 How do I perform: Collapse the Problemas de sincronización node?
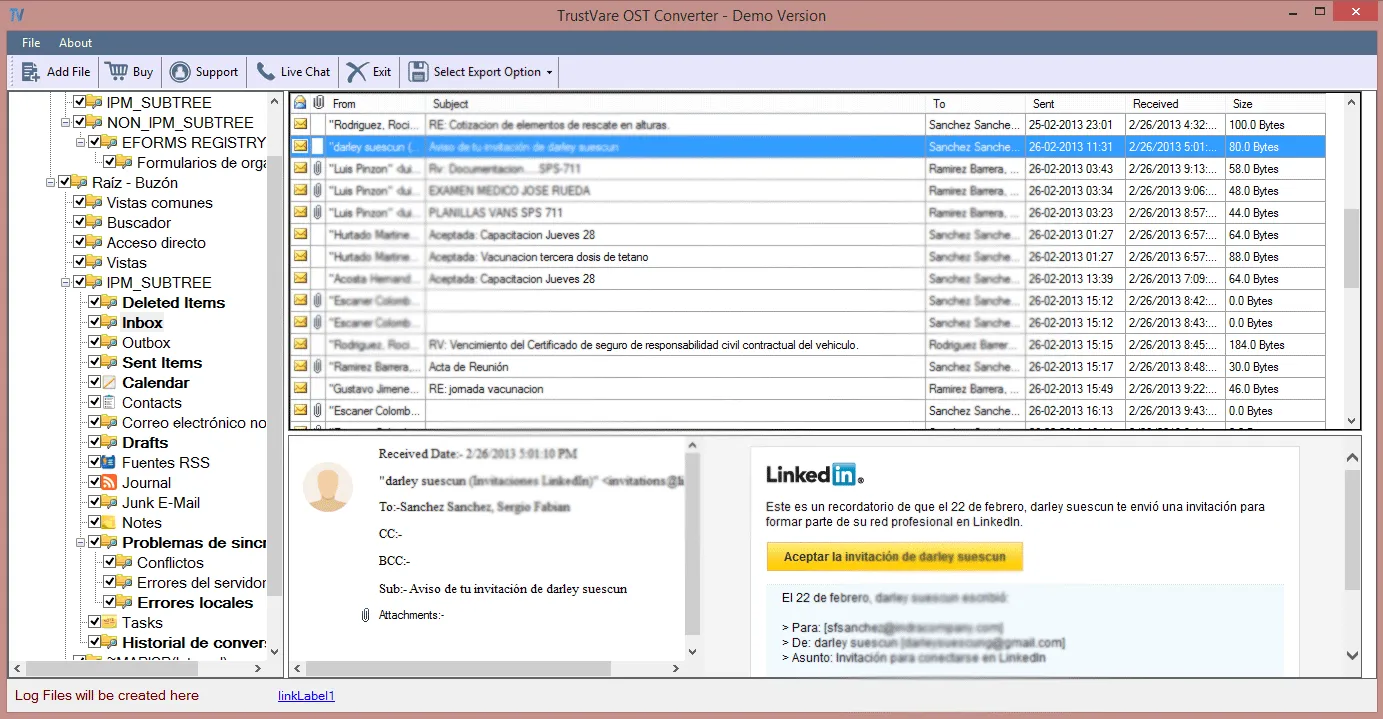[x=78, y=542]
